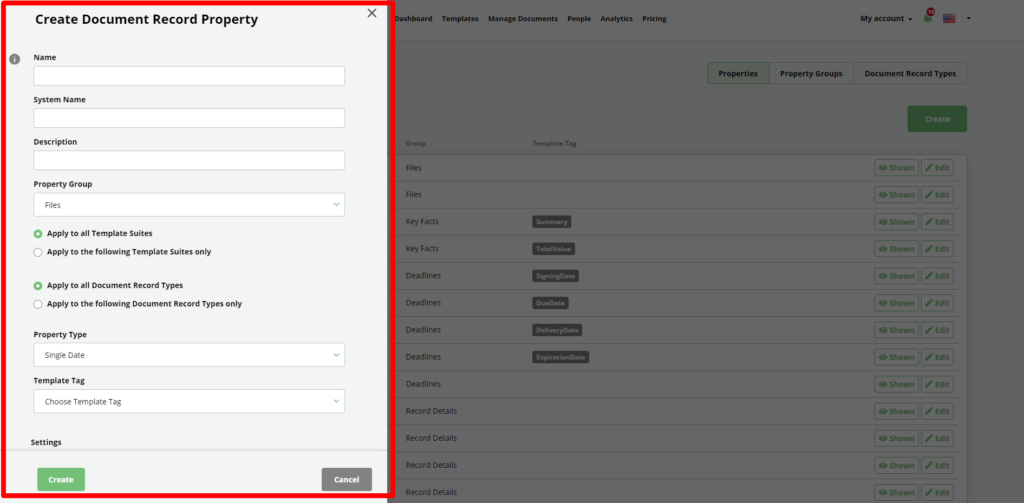Open the notifications bell icon
Viewport: 1024px width, 503px height.
[x=927, y=18]
